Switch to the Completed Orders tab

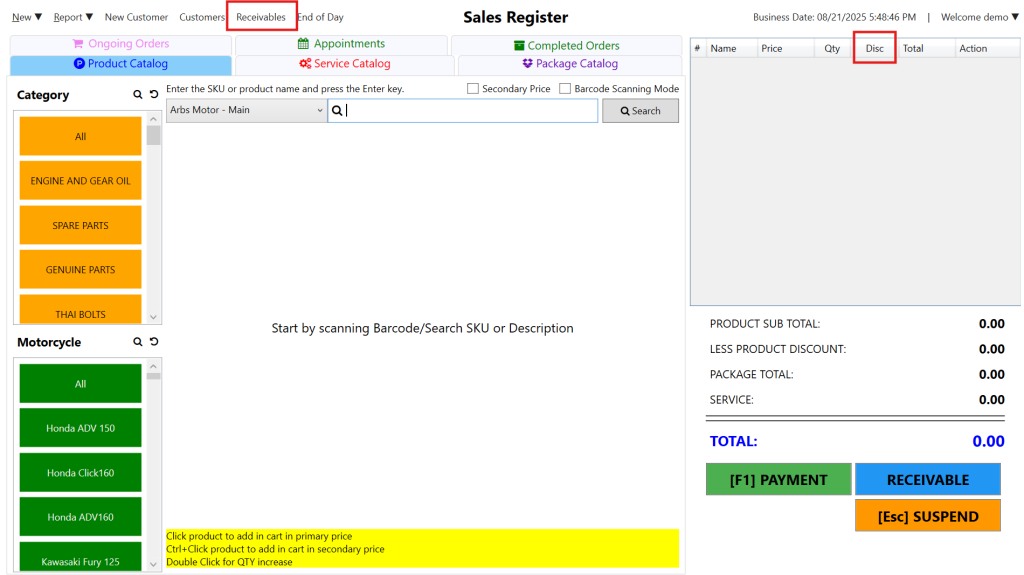point(565,45)
